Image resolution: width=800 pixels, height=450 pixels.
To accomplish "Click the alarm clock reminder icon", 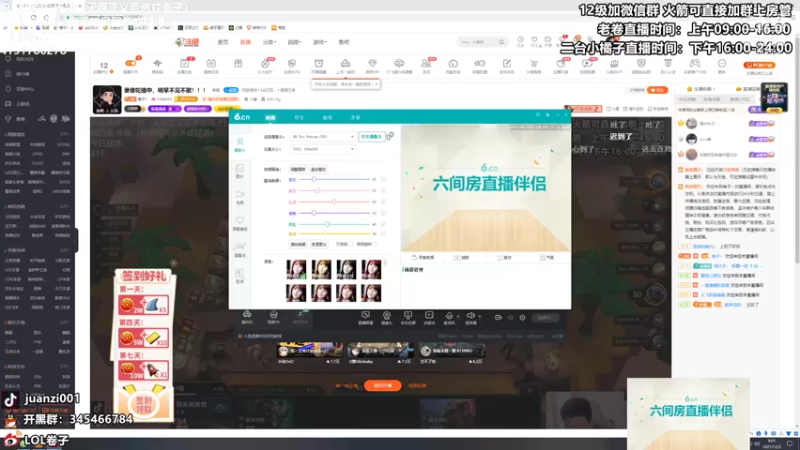I will point(318,65).
